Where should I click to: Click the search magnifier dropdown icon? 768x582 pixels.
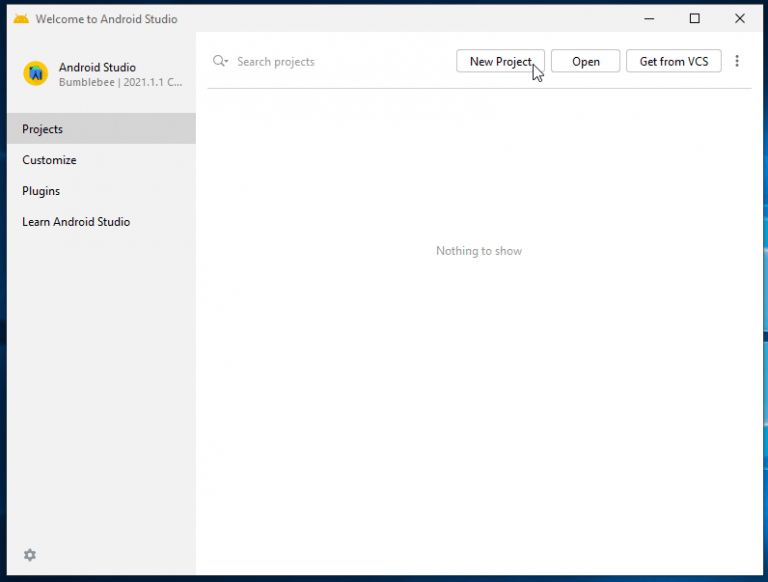pyautogui.click(x=220, y=61)
